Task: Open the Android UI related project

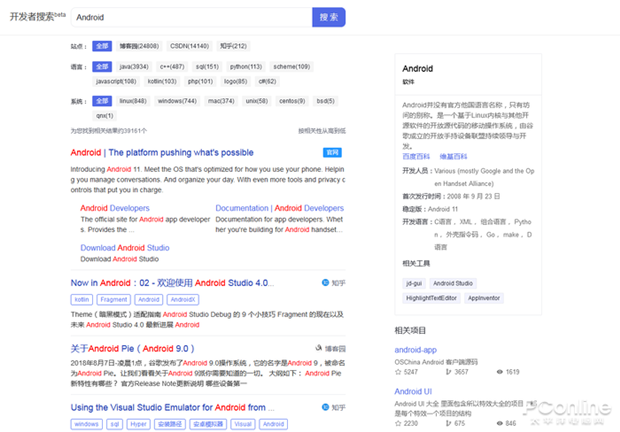Action: 413,391
